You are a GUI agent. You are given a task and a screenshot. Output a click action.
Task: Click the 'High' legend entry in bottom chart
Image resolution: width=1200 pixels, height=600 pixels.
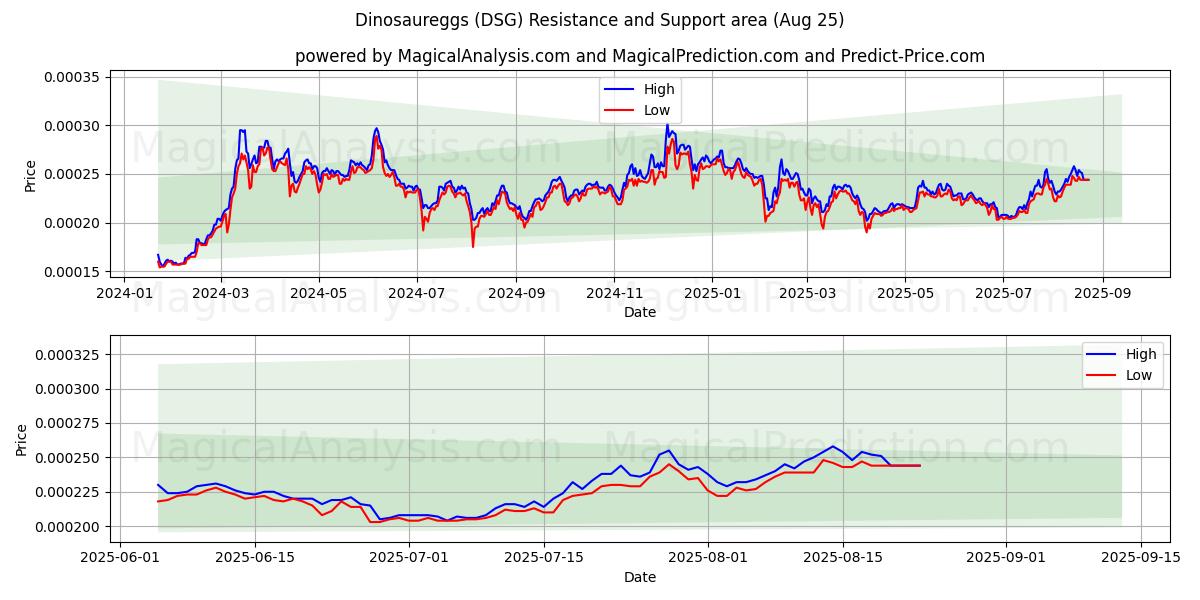pyautogui.click(x=1121, y=354)
